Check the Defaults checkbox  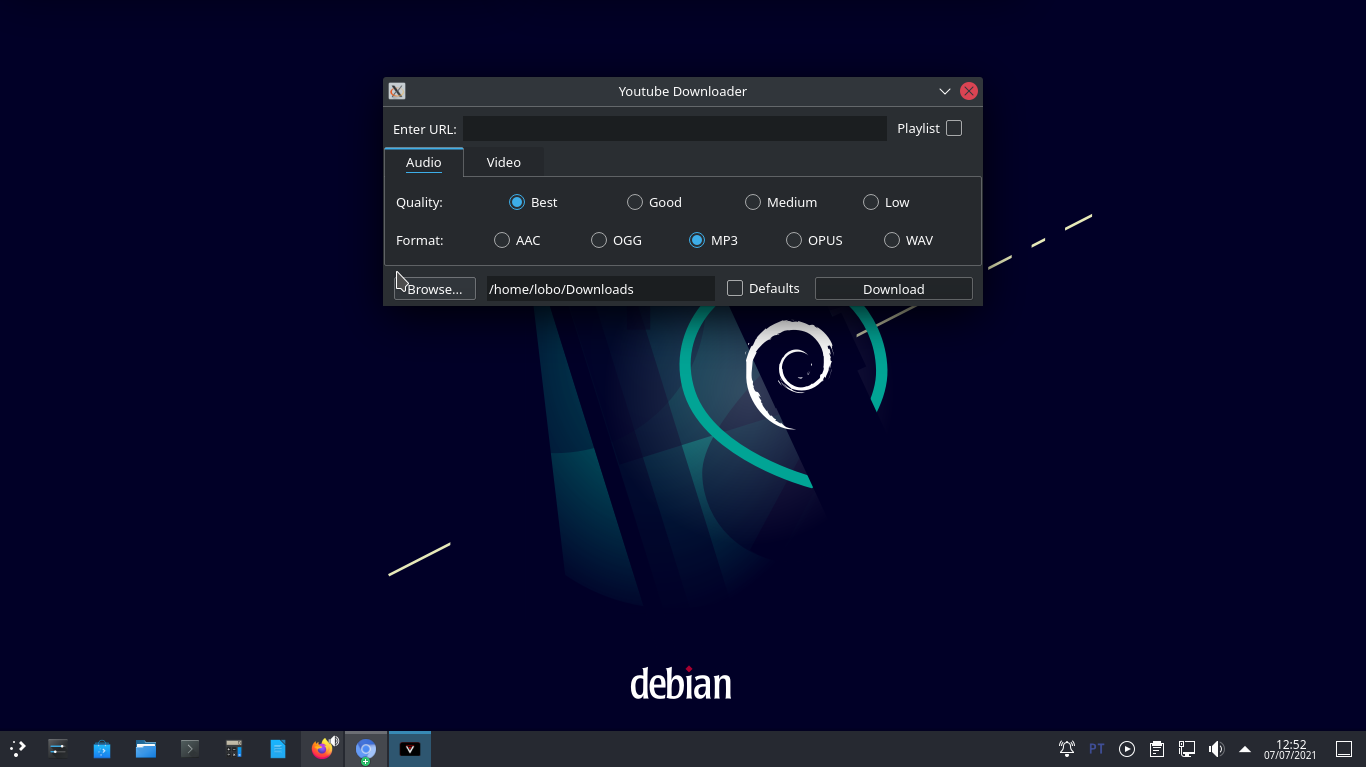[735, 288]
